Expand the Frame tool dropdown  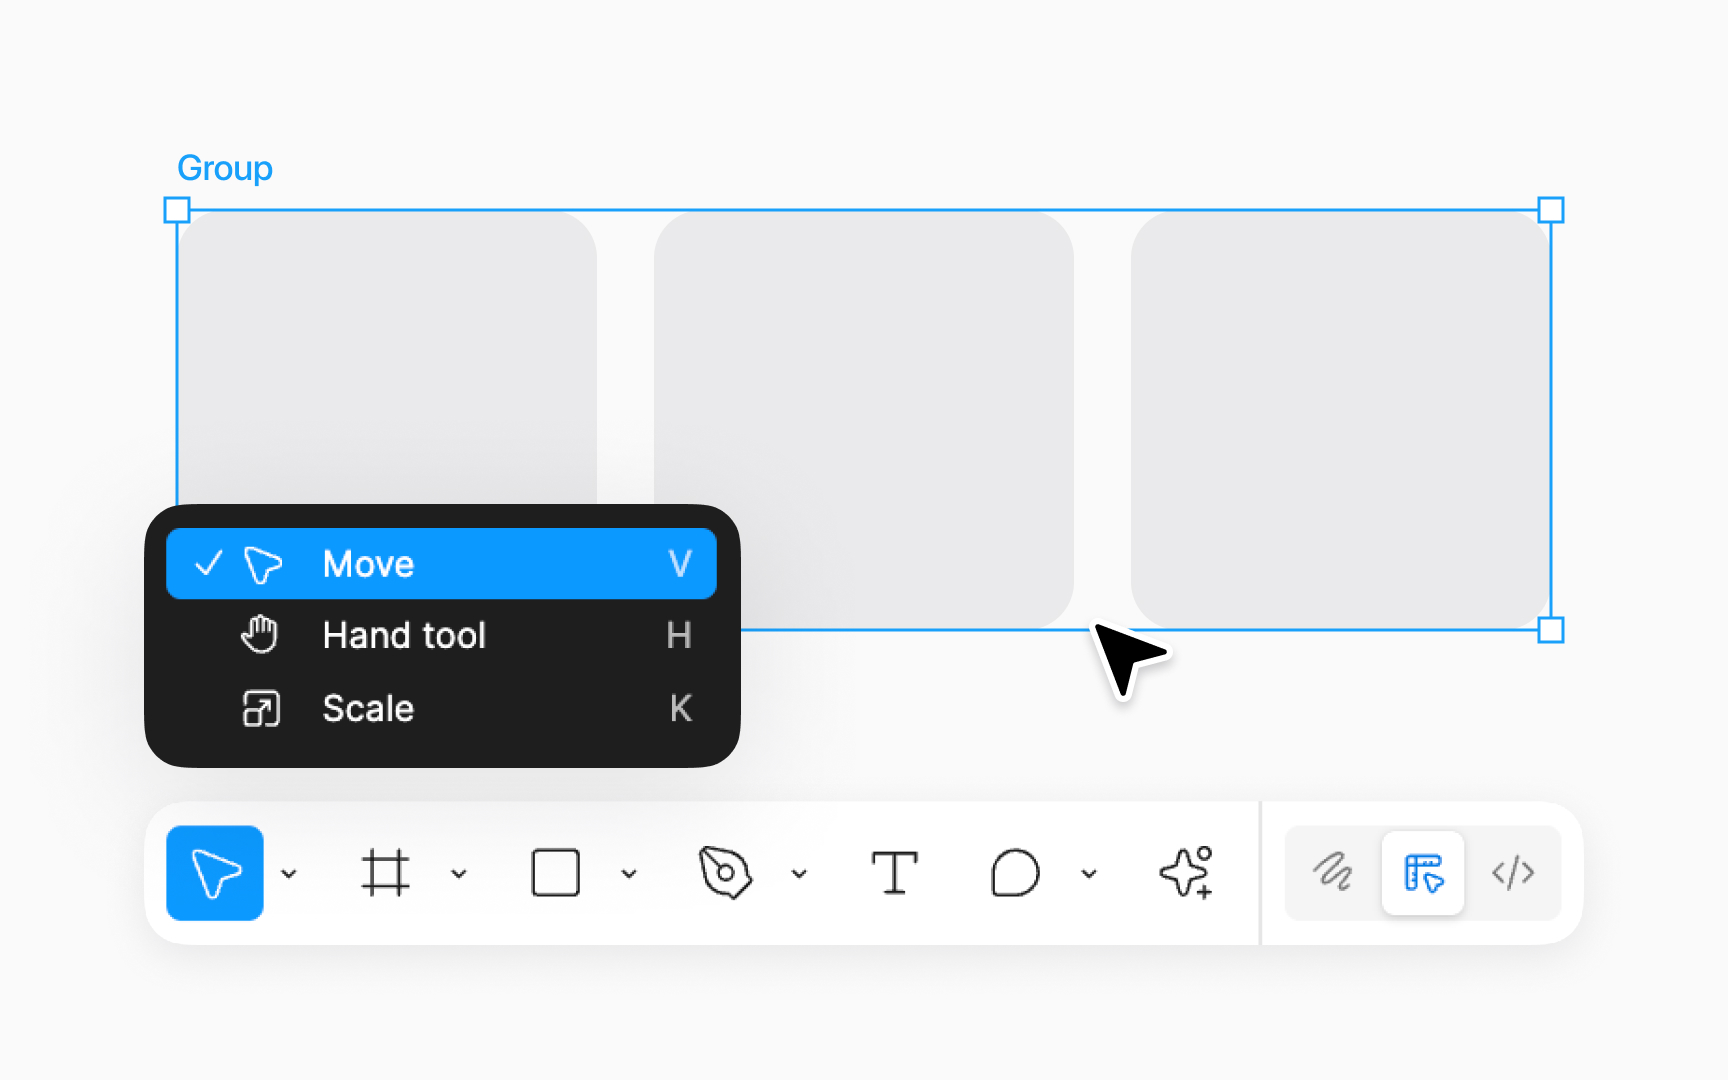click(459, 873)
